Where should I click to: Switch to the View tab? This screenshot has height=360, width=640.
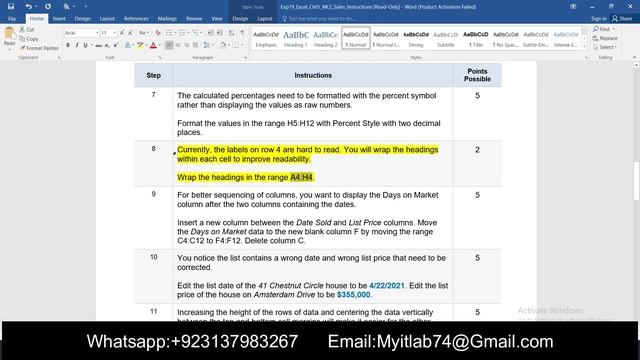tap(217, 18)
